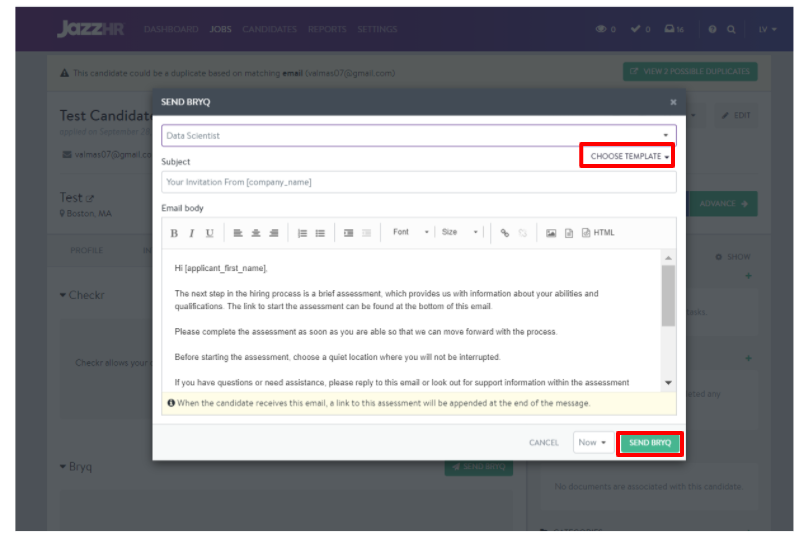Insert a bulleted list
Viewport: 809px width, 541px height.
[x=320, y=233]
